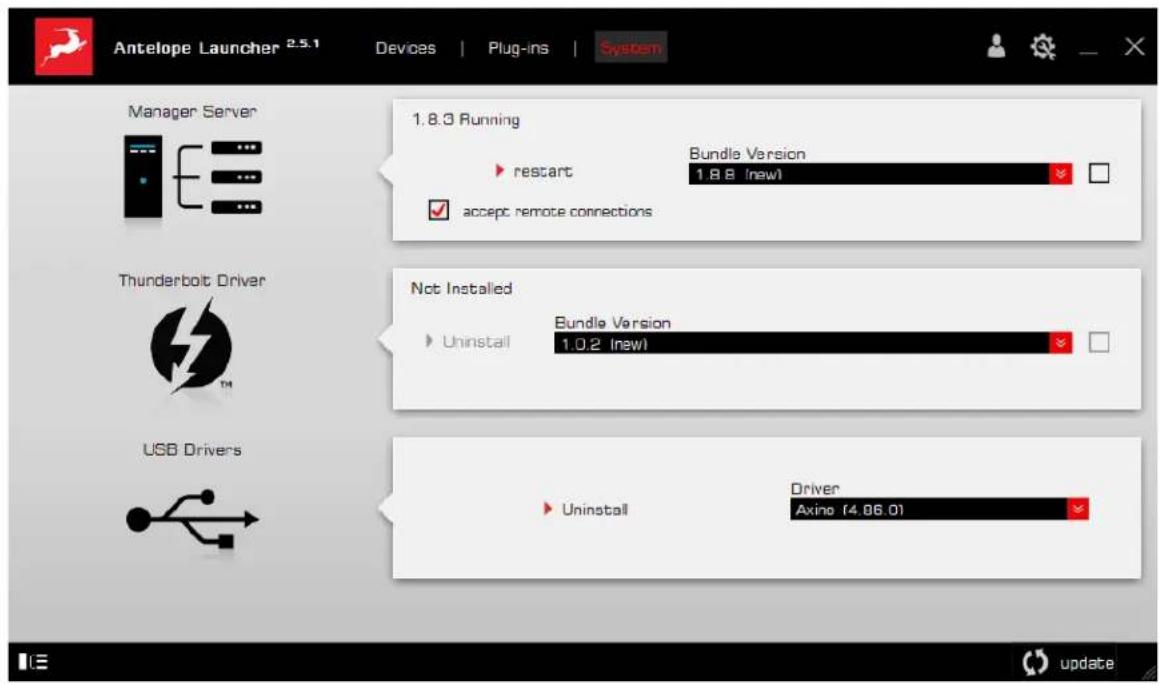Open the USB Driver Axino dropdown

tap(939, 509)
